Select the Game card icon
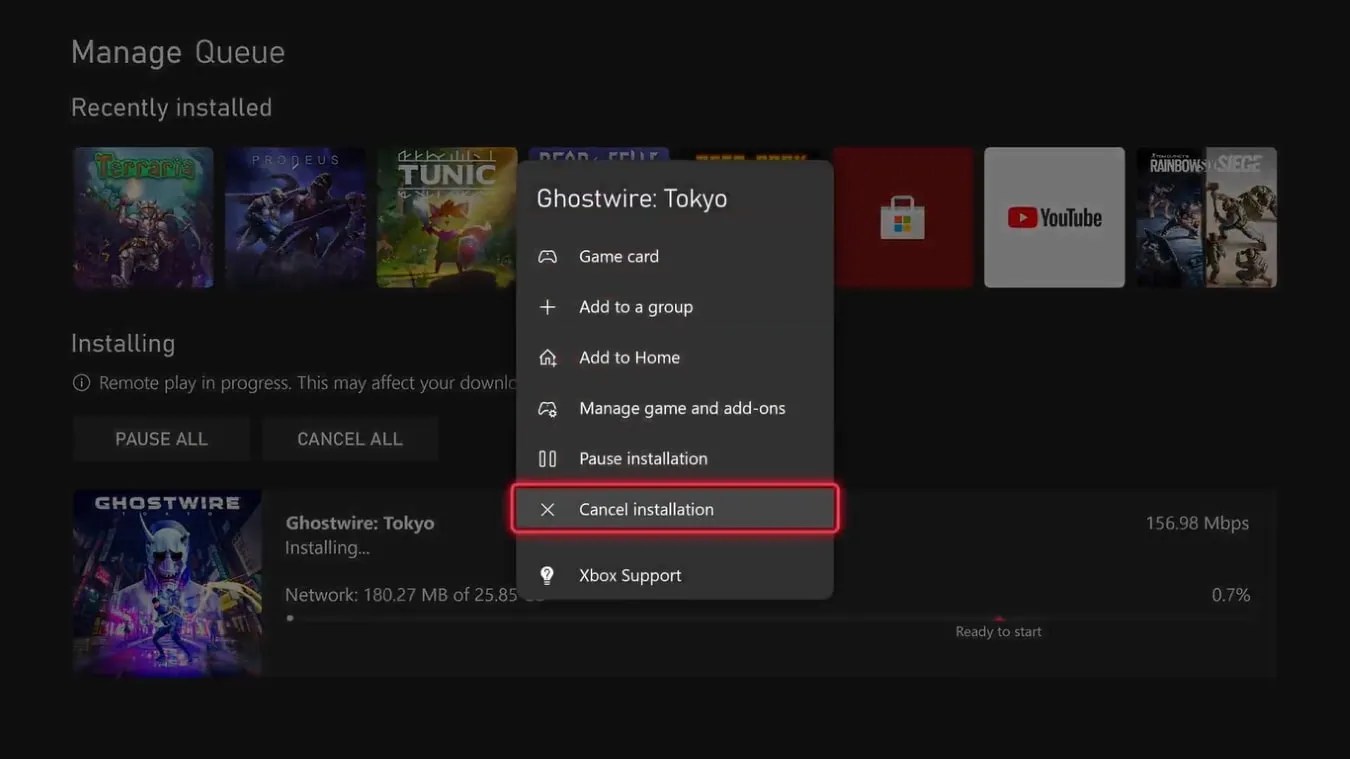The width and height of the screenshot is (1350, 759). pos(547,256)
